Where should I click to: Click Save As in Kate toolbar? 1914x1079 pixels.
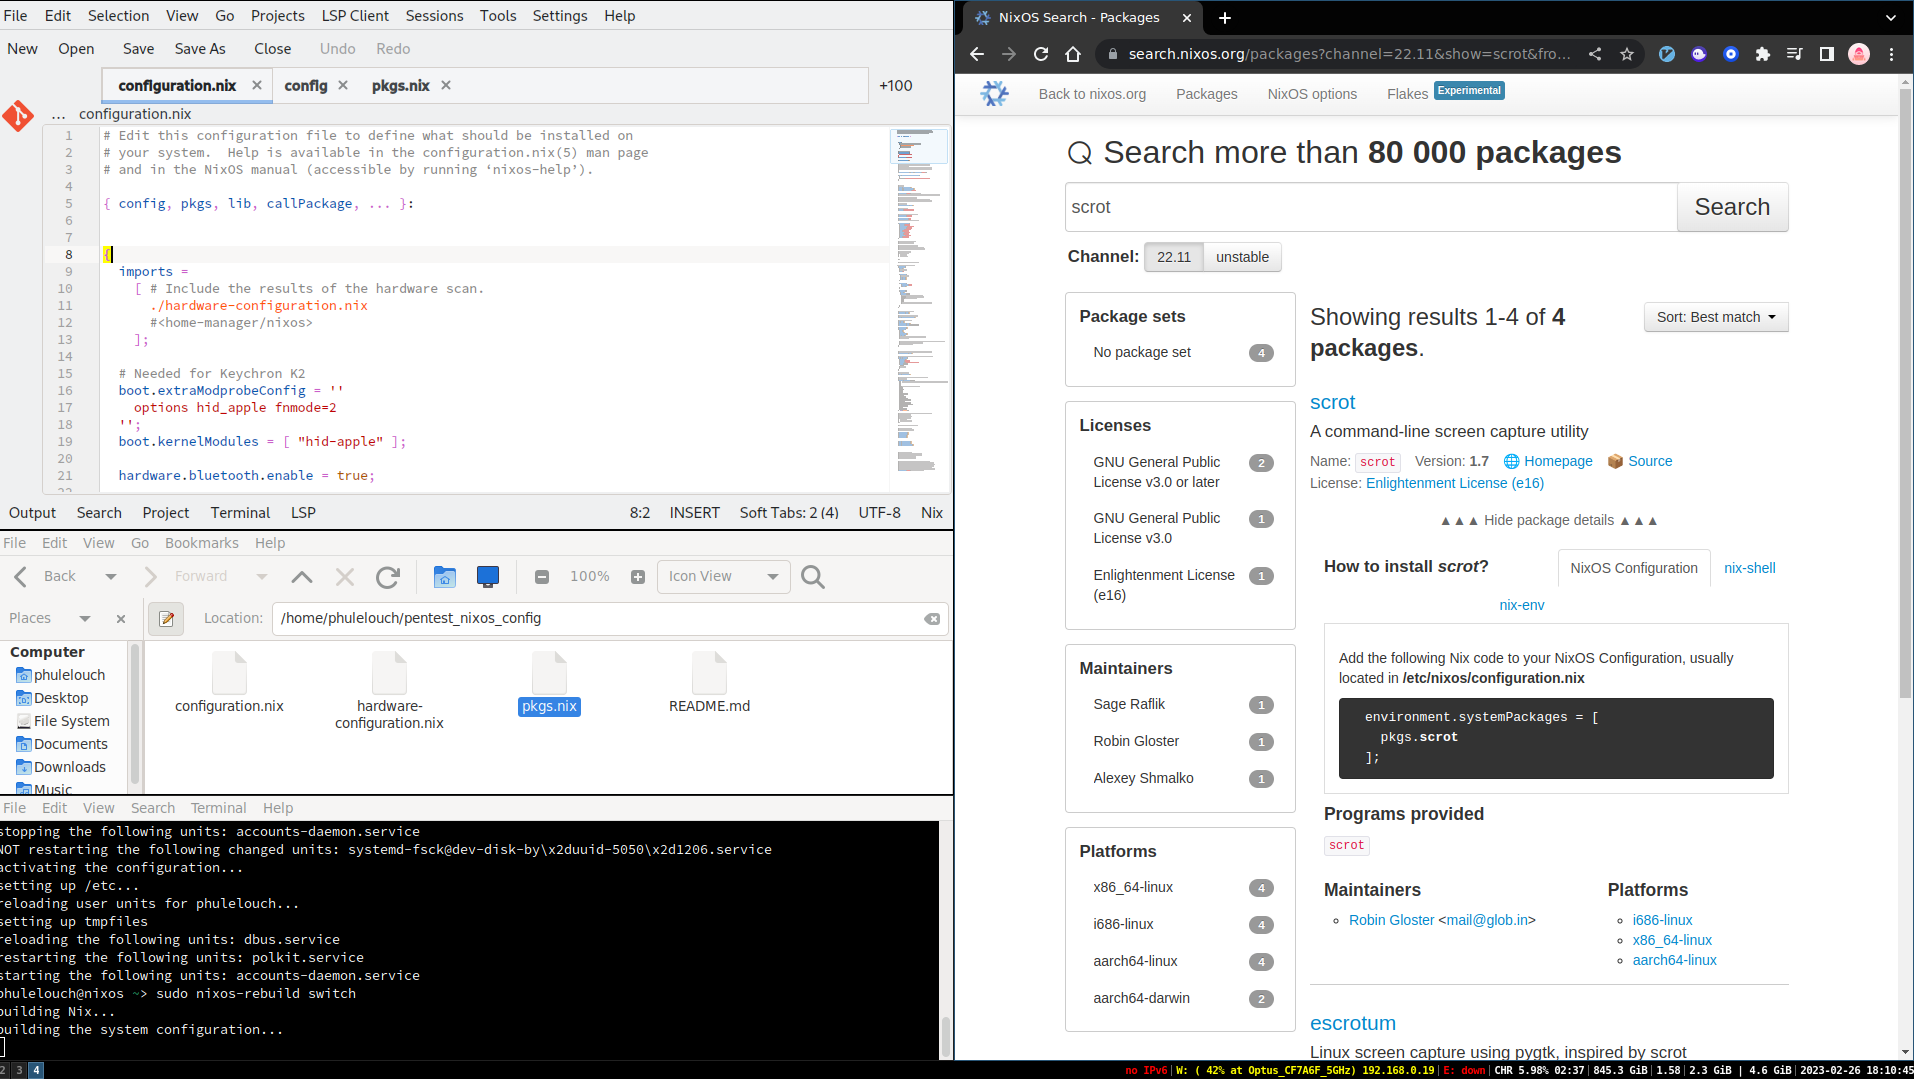200,48
